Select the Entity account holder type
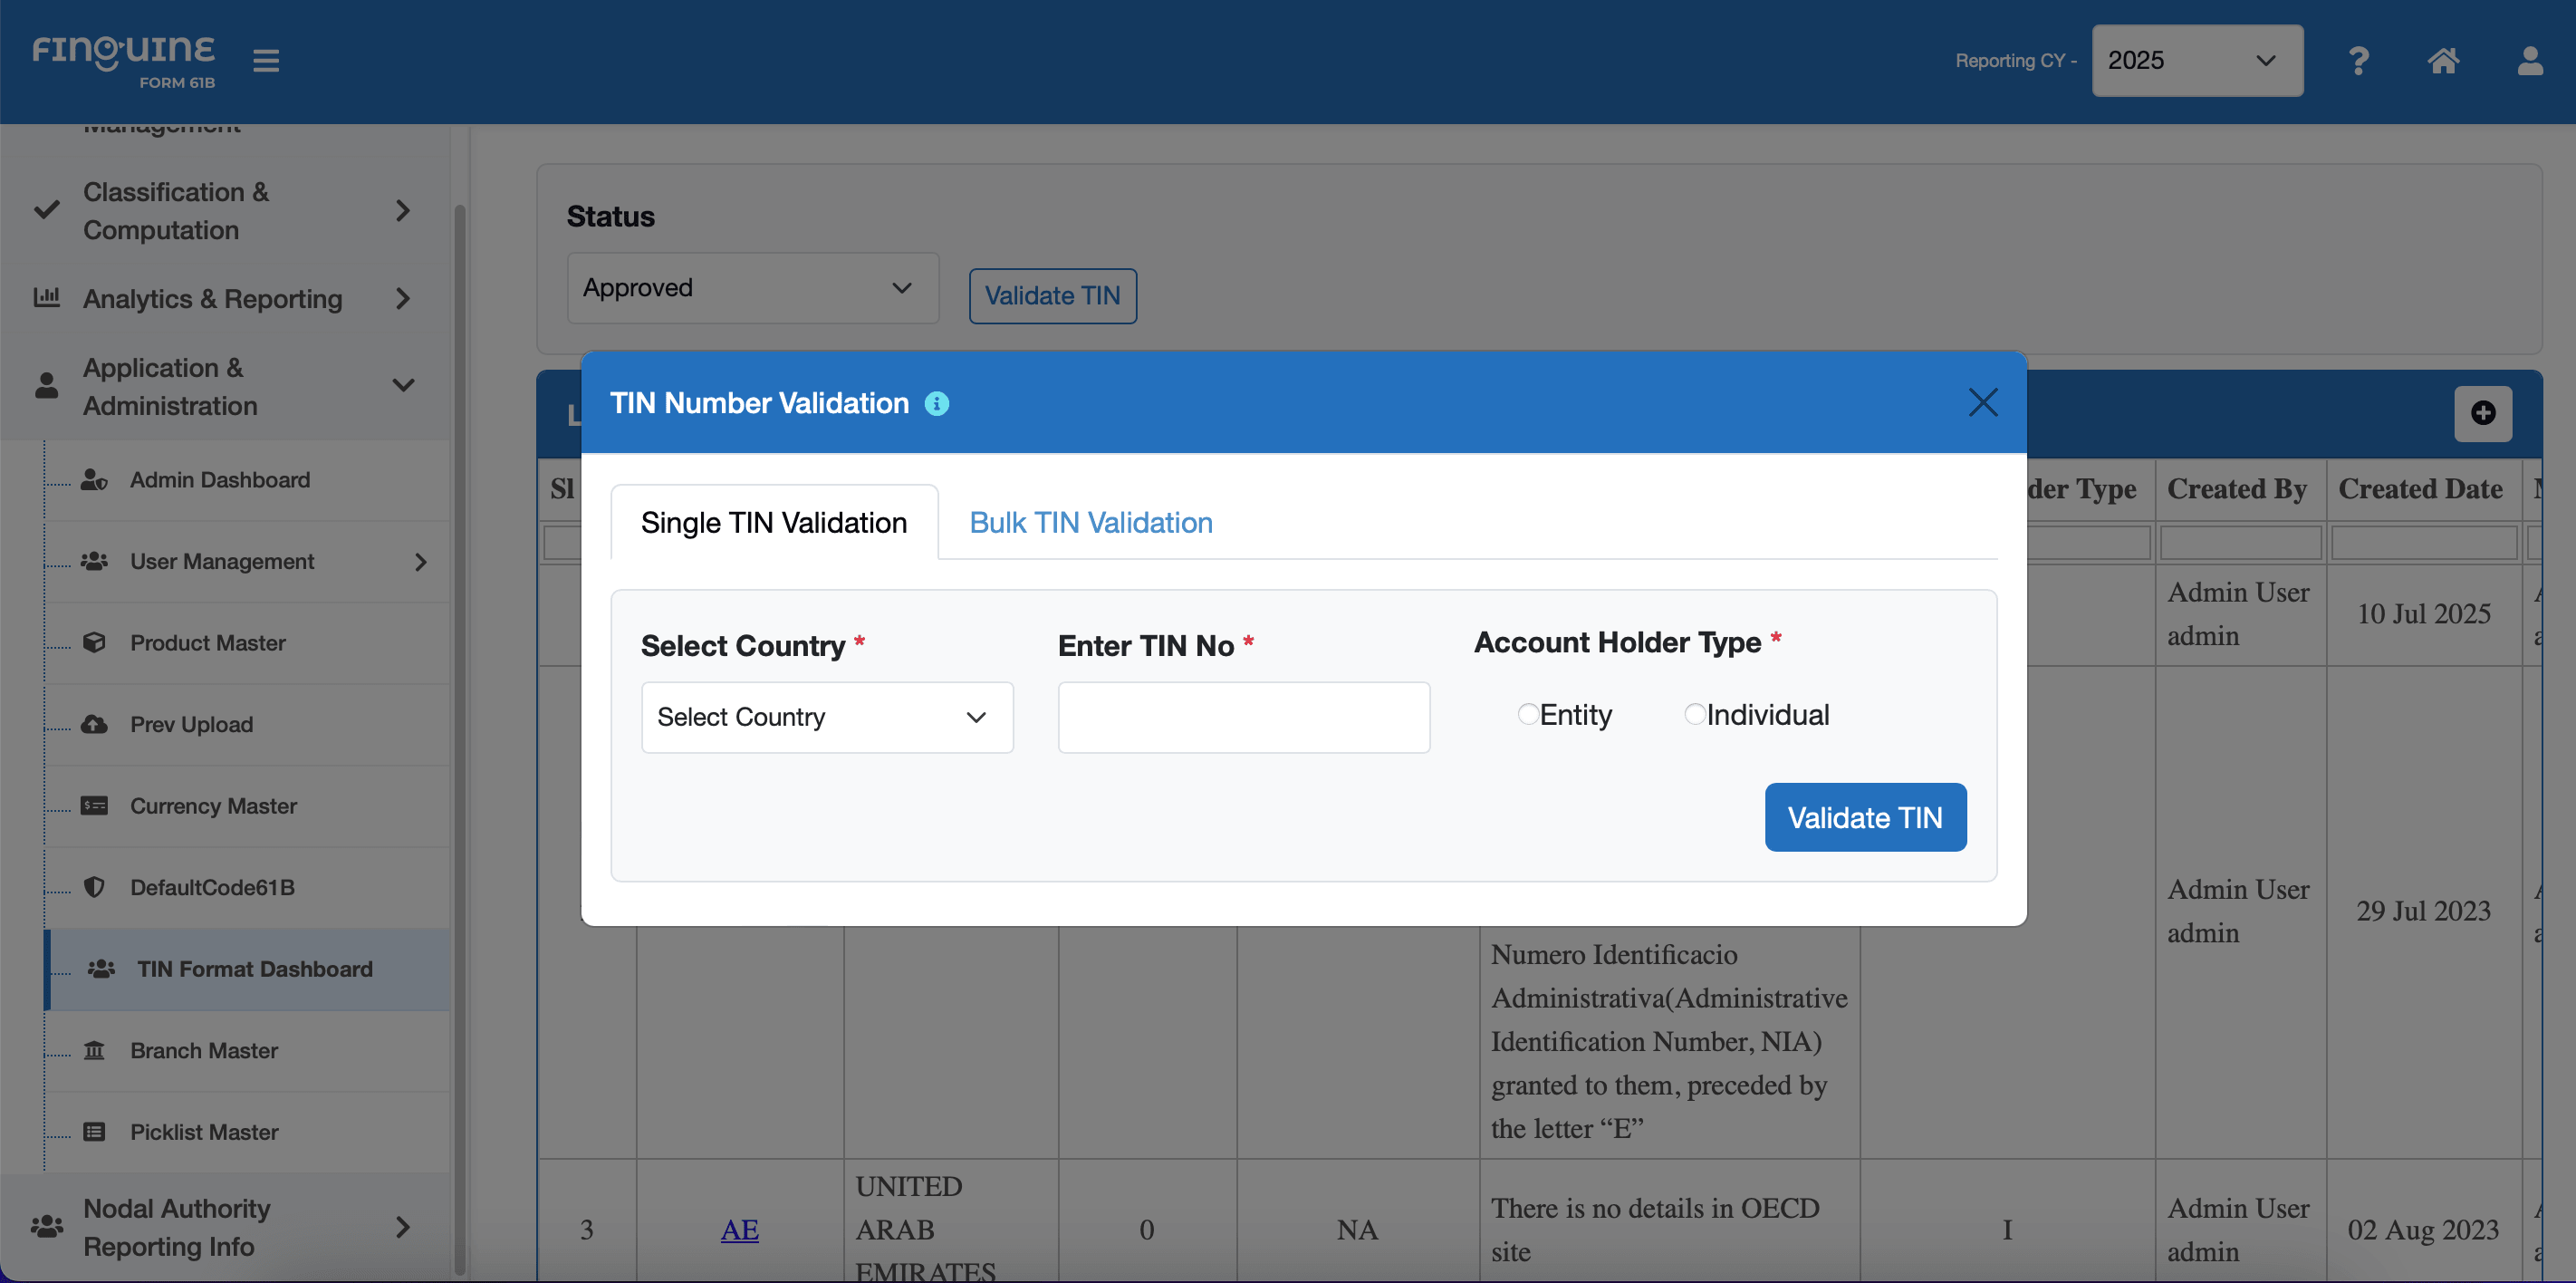Viewport: 2576px width, 1283px height. (1528, 714)
